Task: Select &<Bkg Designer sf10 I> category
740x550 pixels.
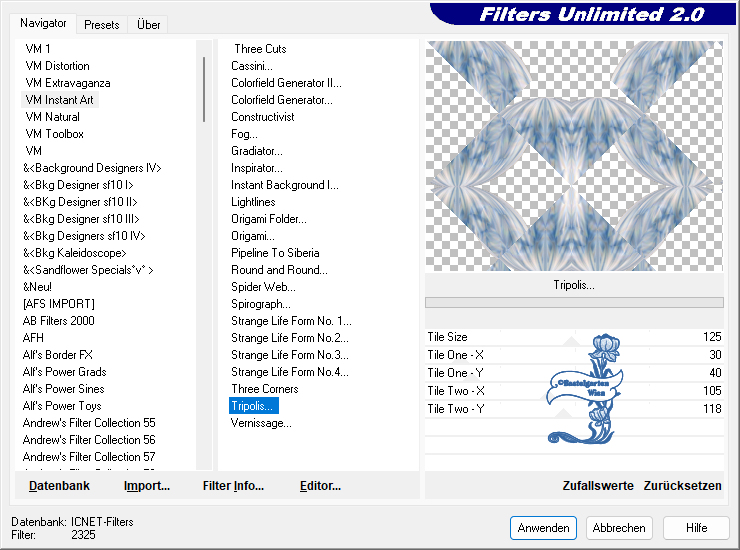Action: pos(78,185)
